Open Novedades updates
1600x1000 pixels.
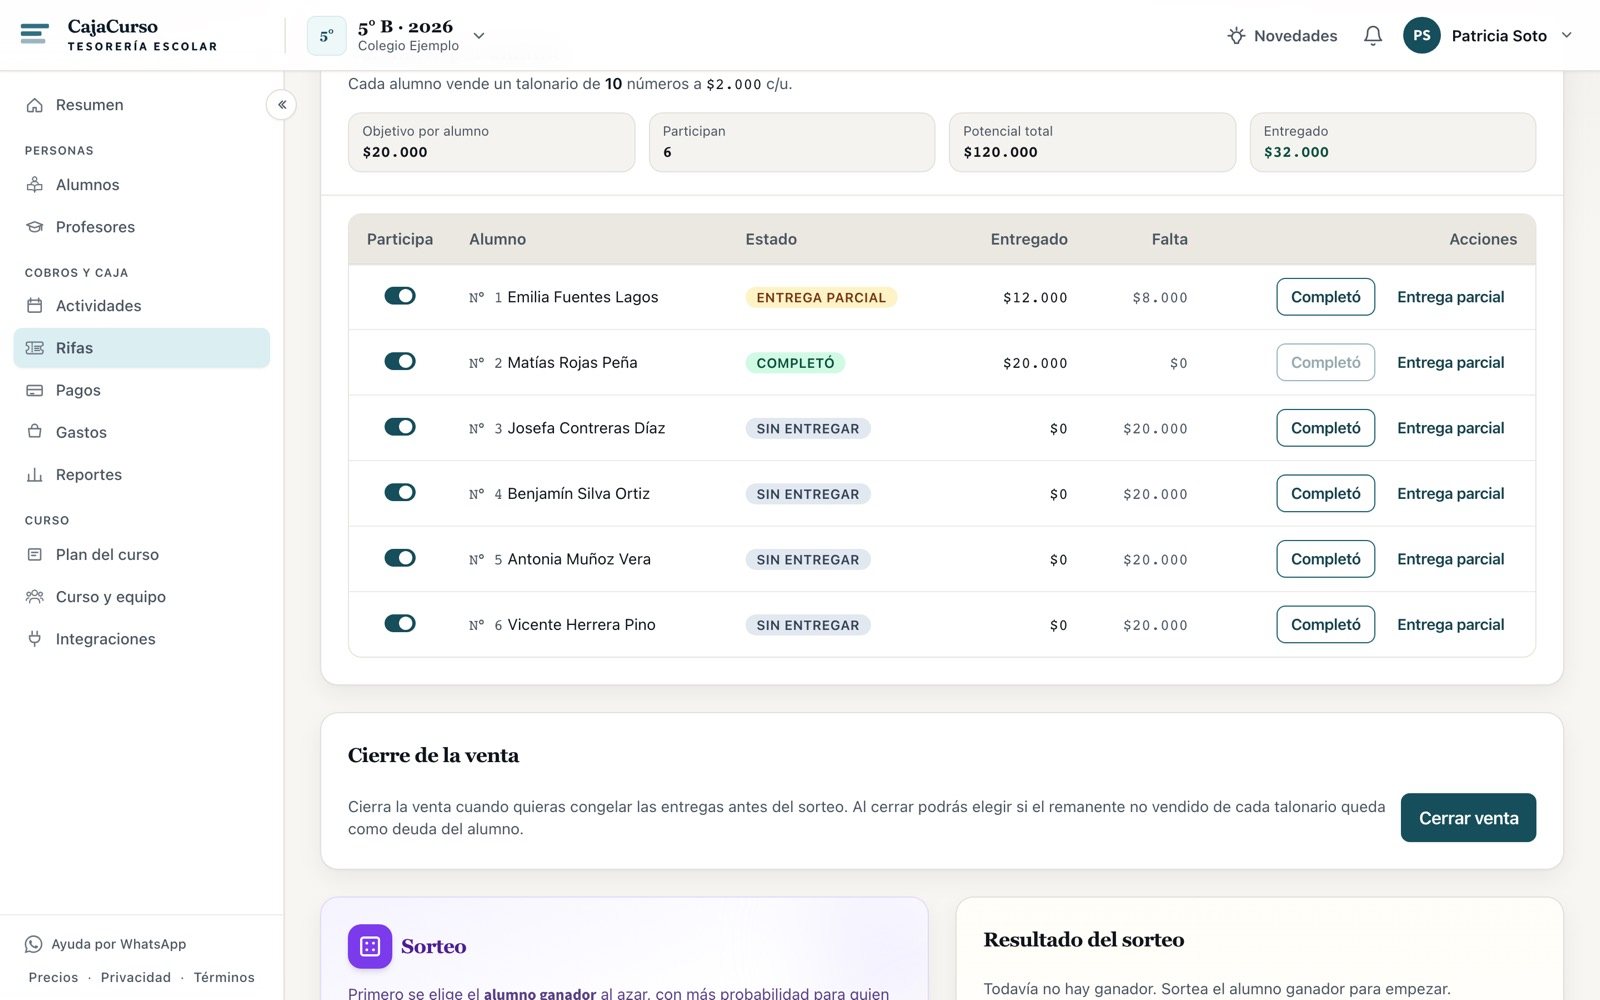[1282, 36]
